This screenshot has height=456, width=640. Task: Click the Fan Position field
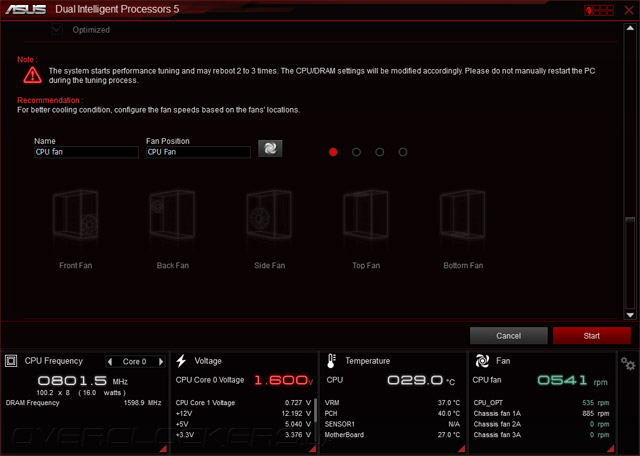tap(198, 152)
